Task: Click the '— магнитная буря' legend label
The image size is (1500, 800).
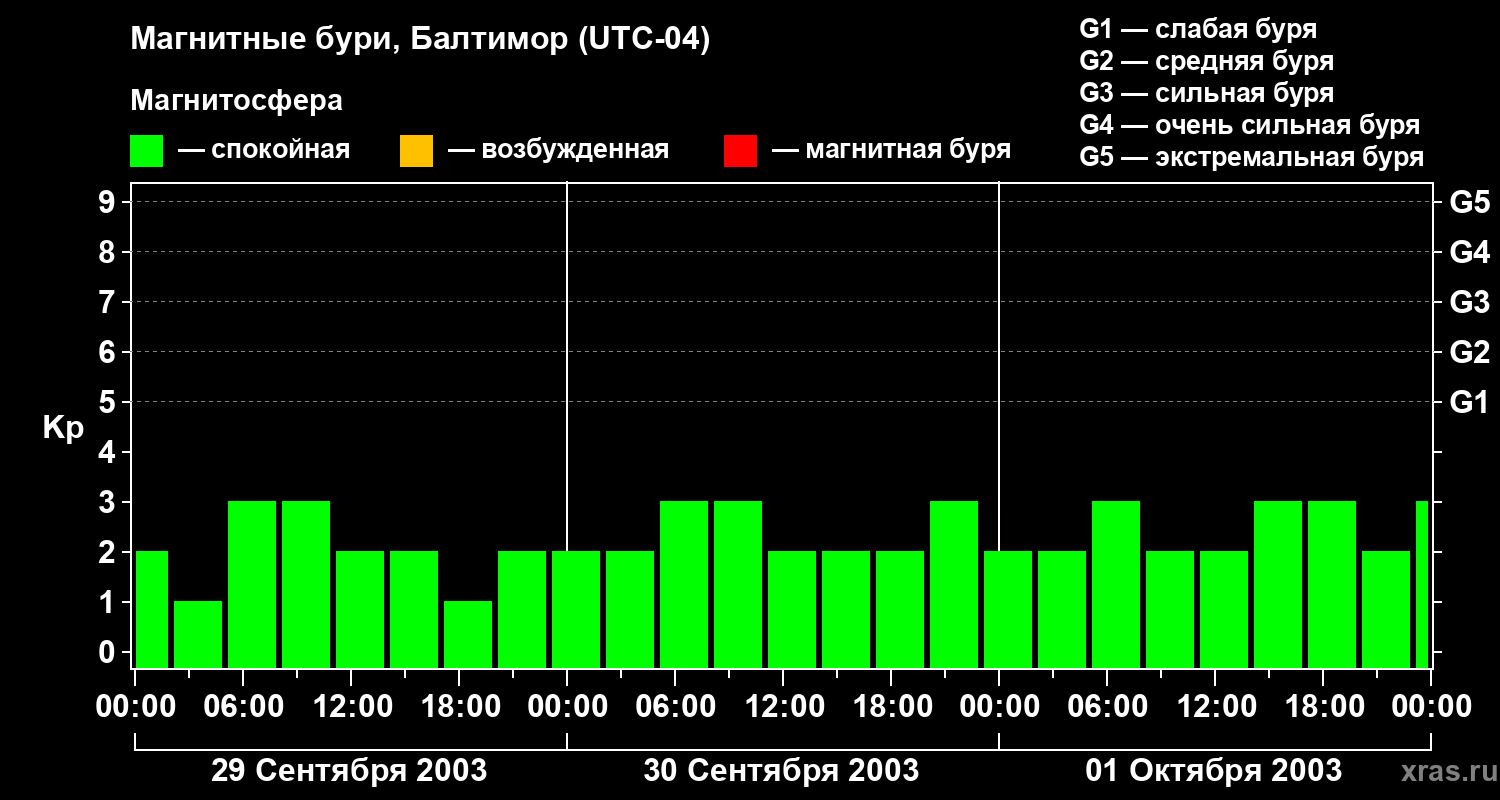Action: 891,150
